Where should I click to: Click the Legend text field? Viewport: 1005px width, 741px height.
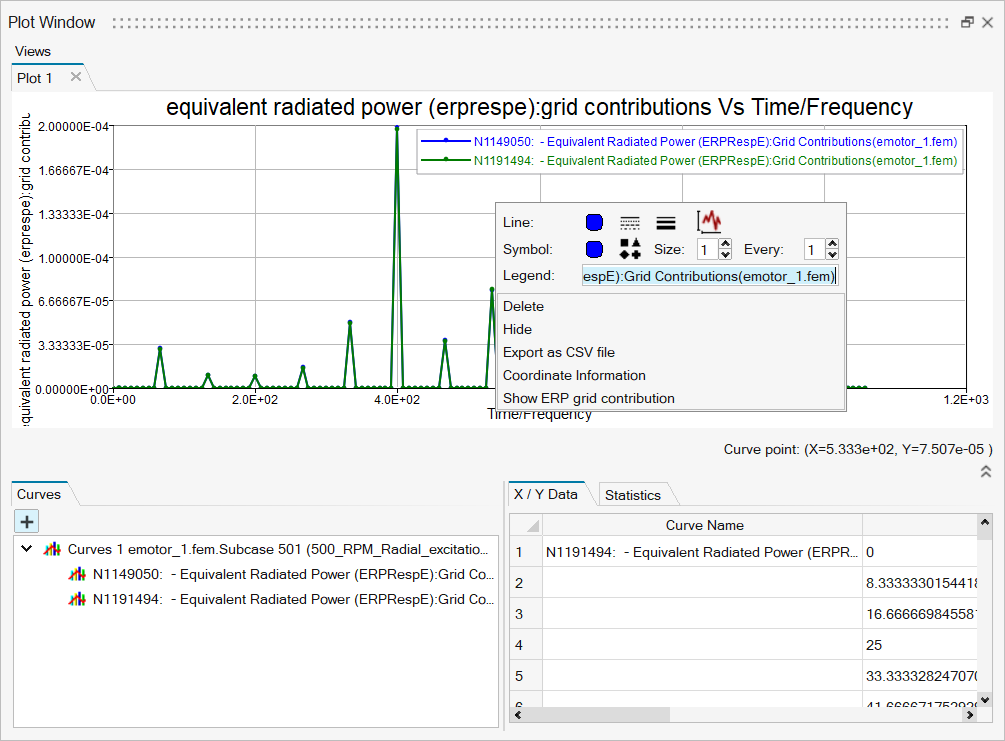coord(708,276)
